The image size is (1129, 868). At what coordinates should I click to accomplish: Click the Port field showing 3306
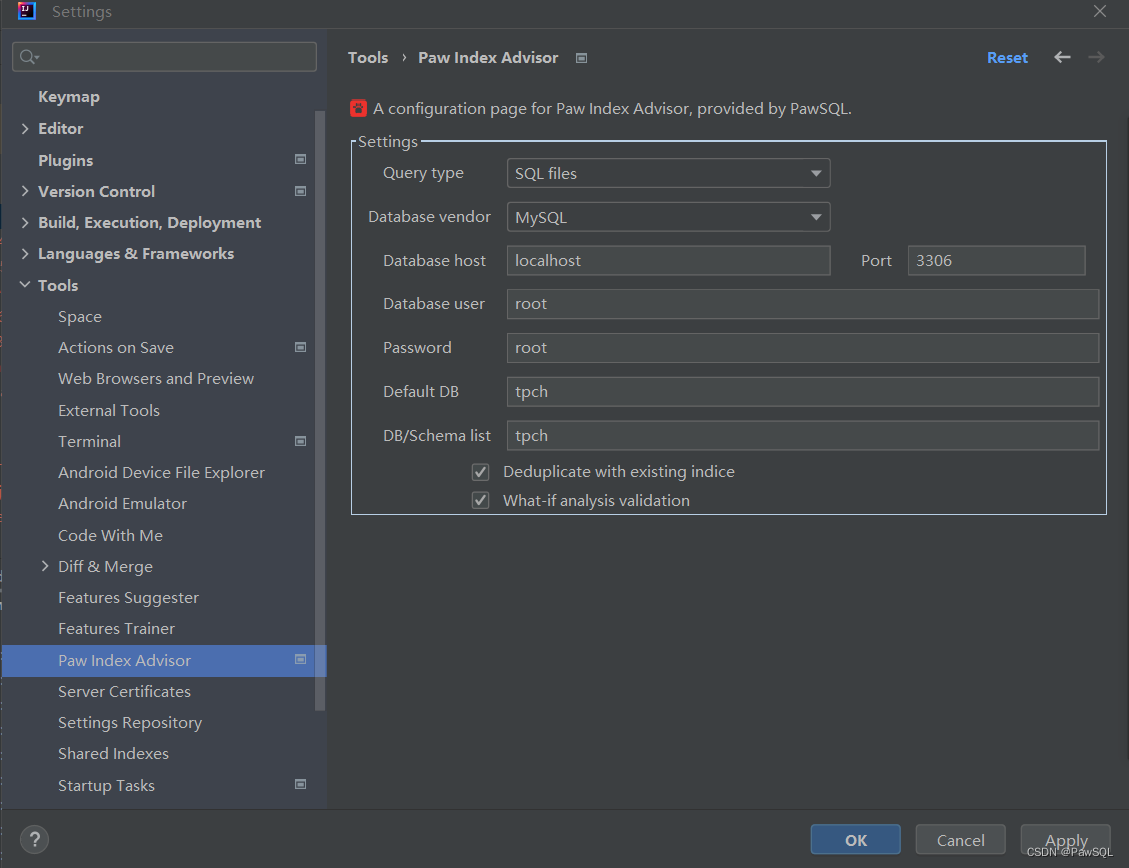[x=997, y=261]
